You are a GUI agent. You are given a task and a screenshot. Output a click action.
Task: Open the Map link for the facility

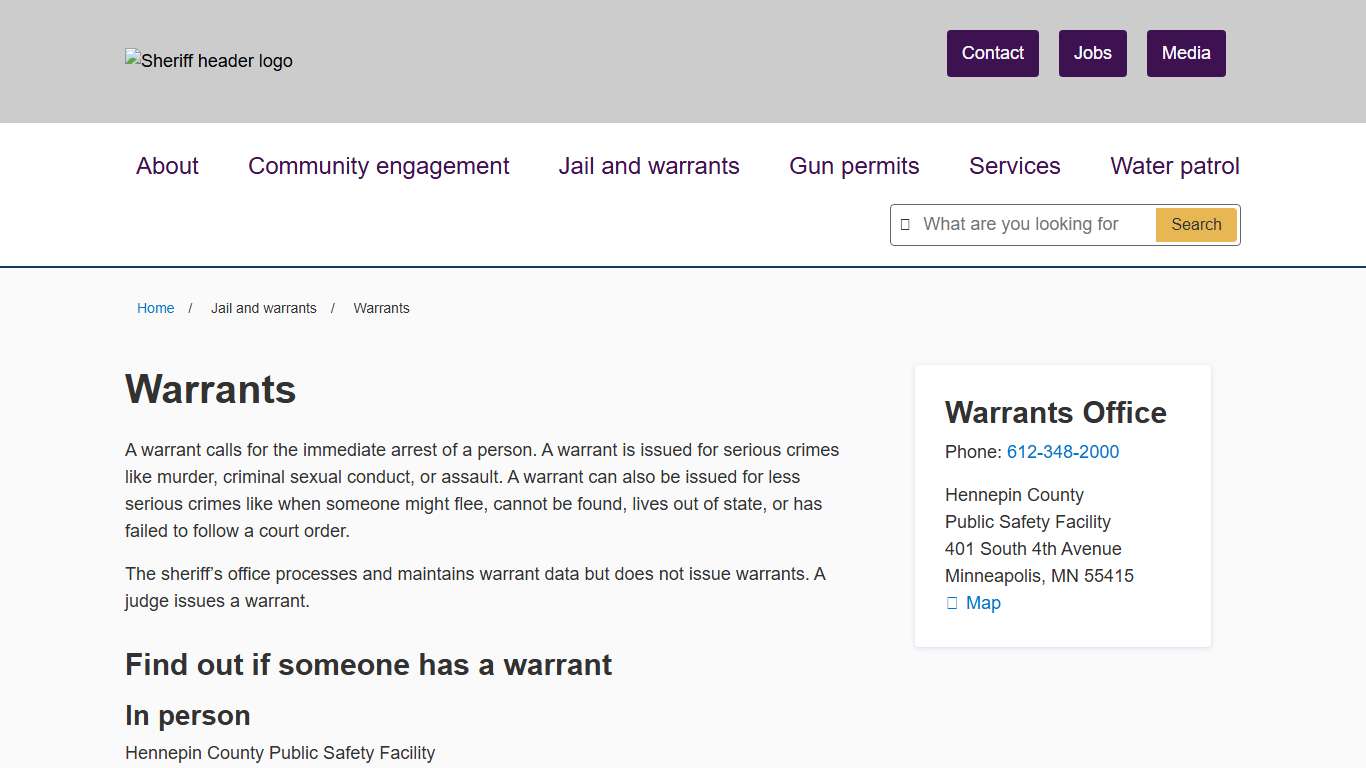(982, 602)
